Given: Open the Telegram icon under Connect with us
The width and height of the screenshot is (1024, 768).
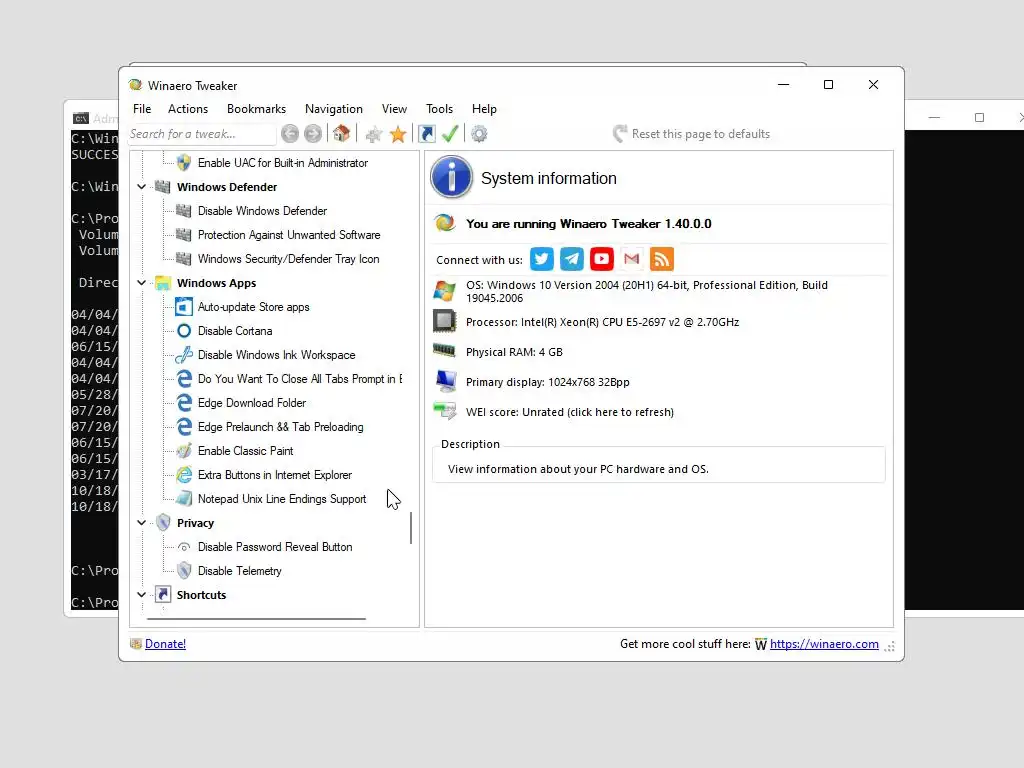Looking at the screenshot, I should click(571, 259).
